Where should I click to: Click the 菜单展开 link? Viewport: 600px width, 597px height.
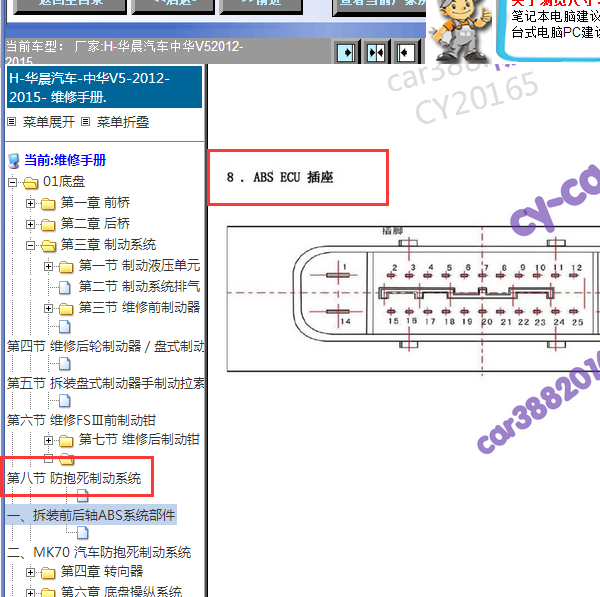[49, 122]
